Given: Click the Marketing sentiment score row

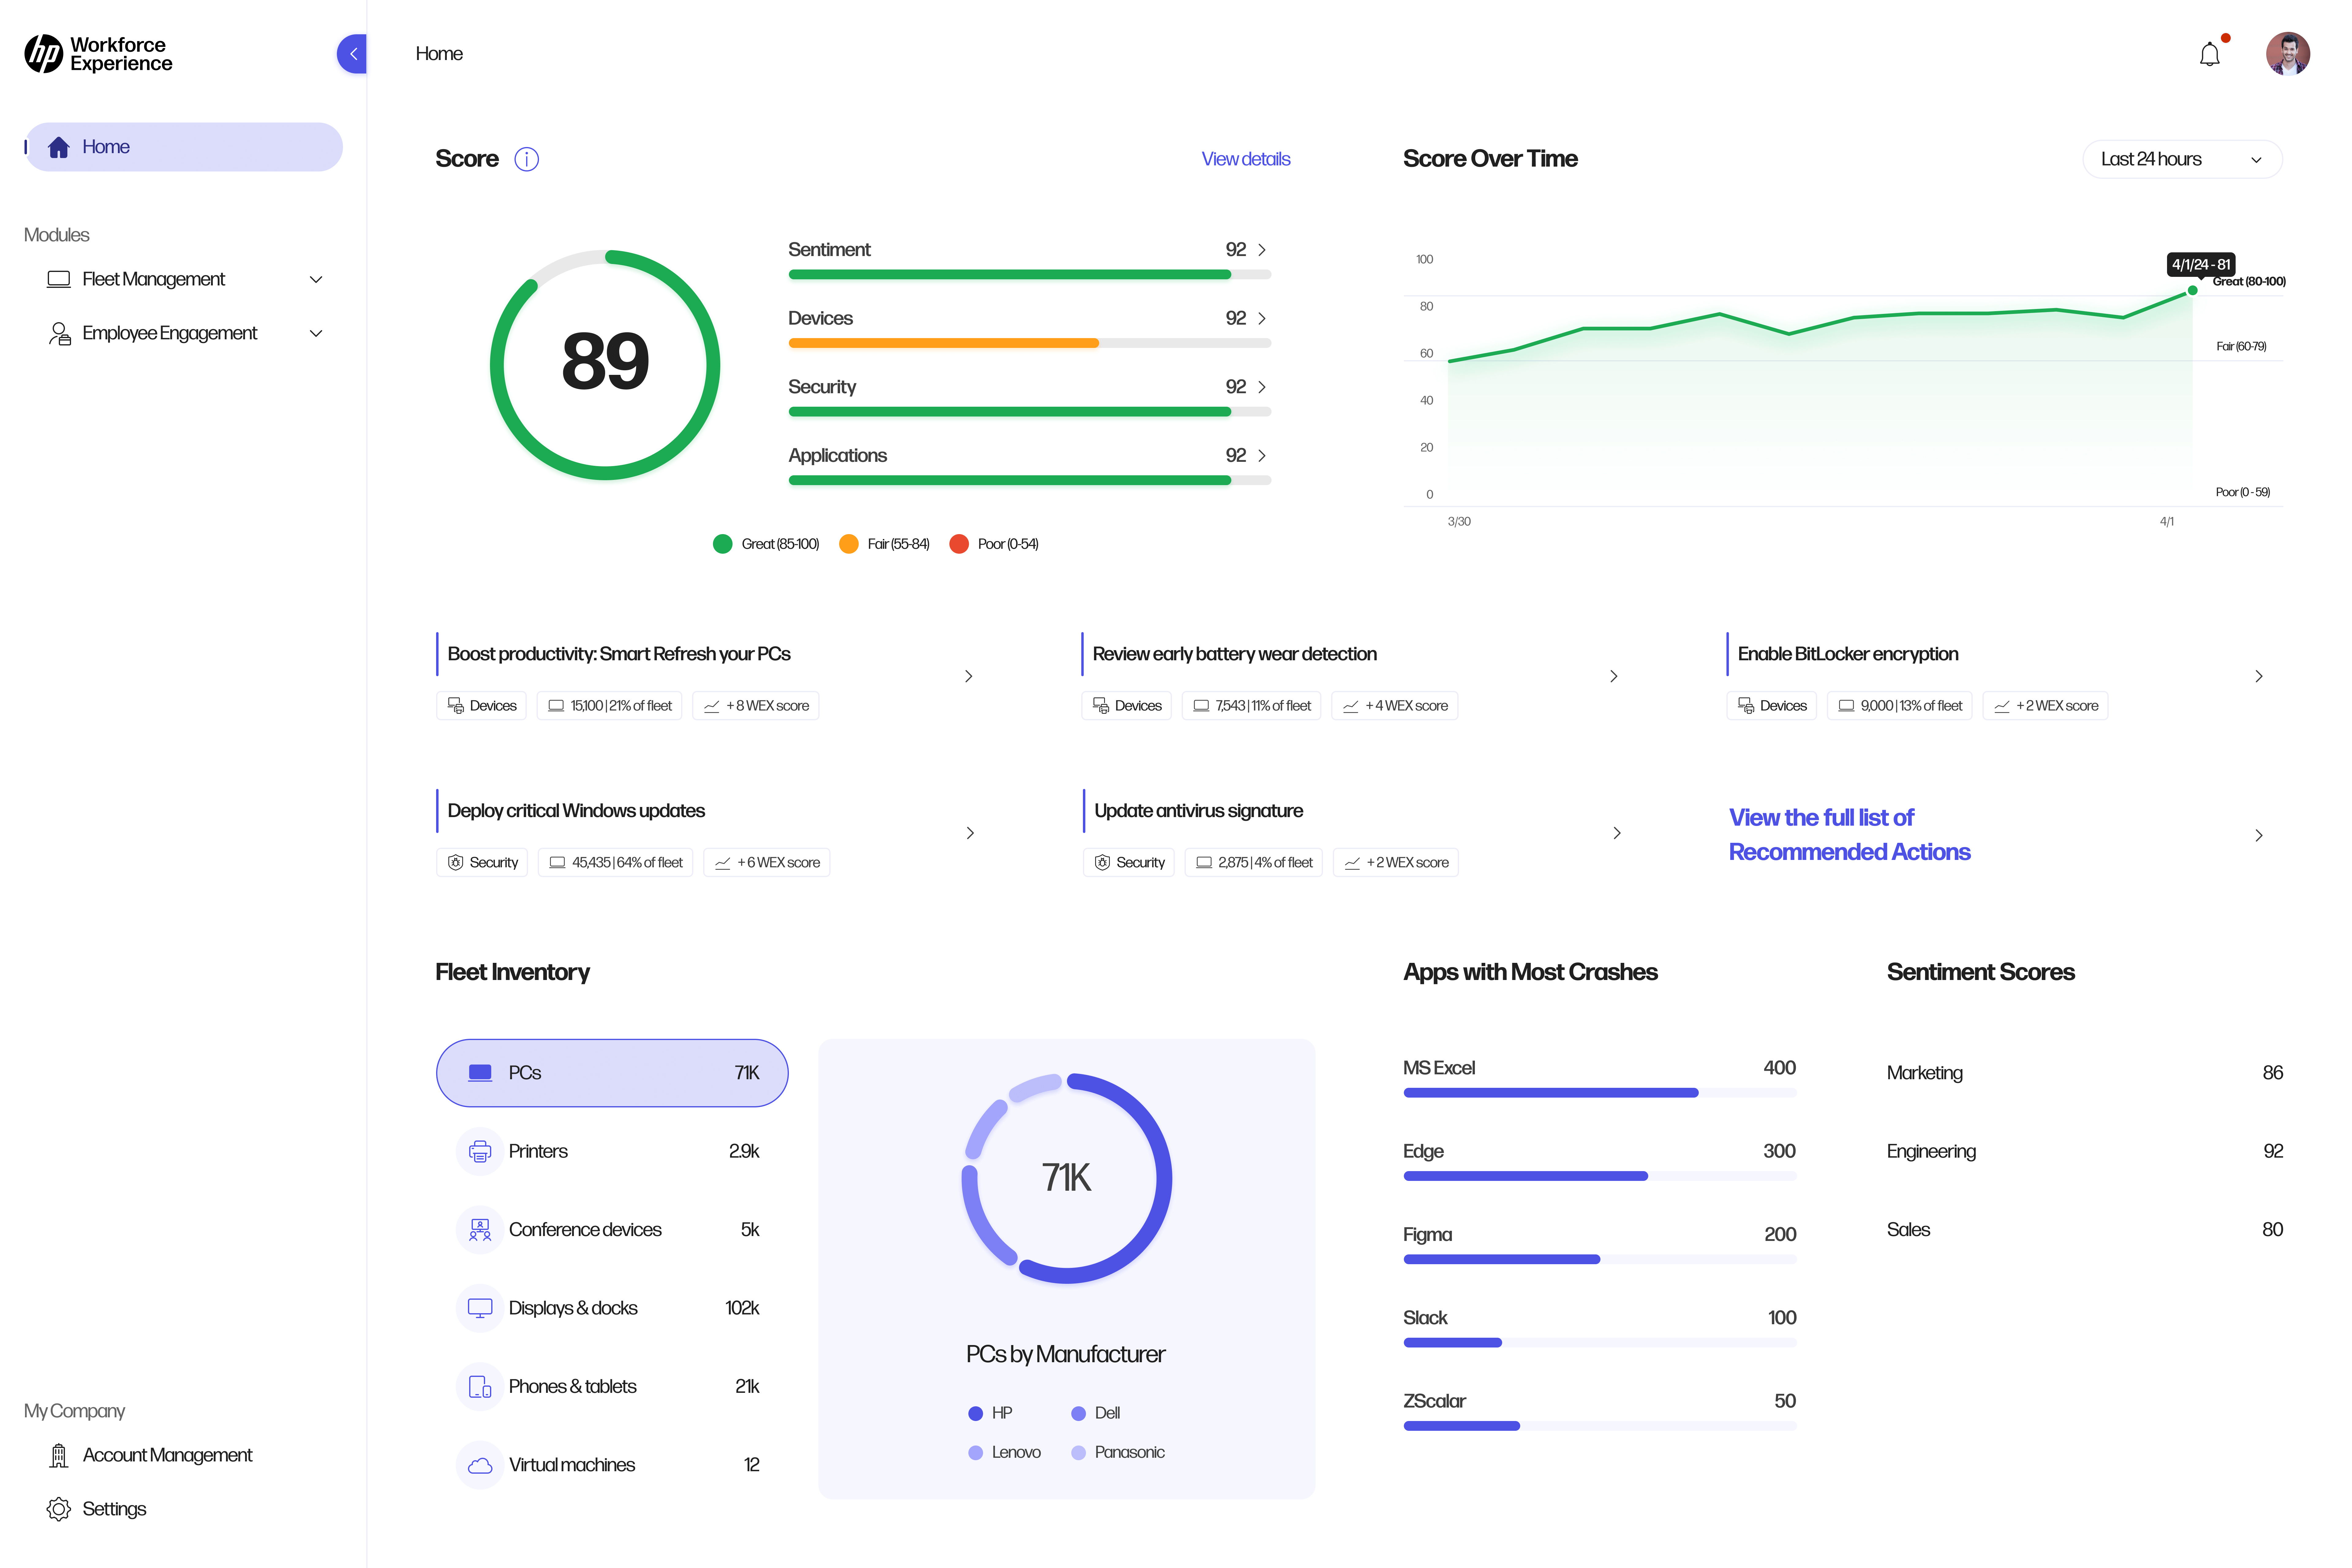Looking at the screenshot, I should point(2085,1073).
